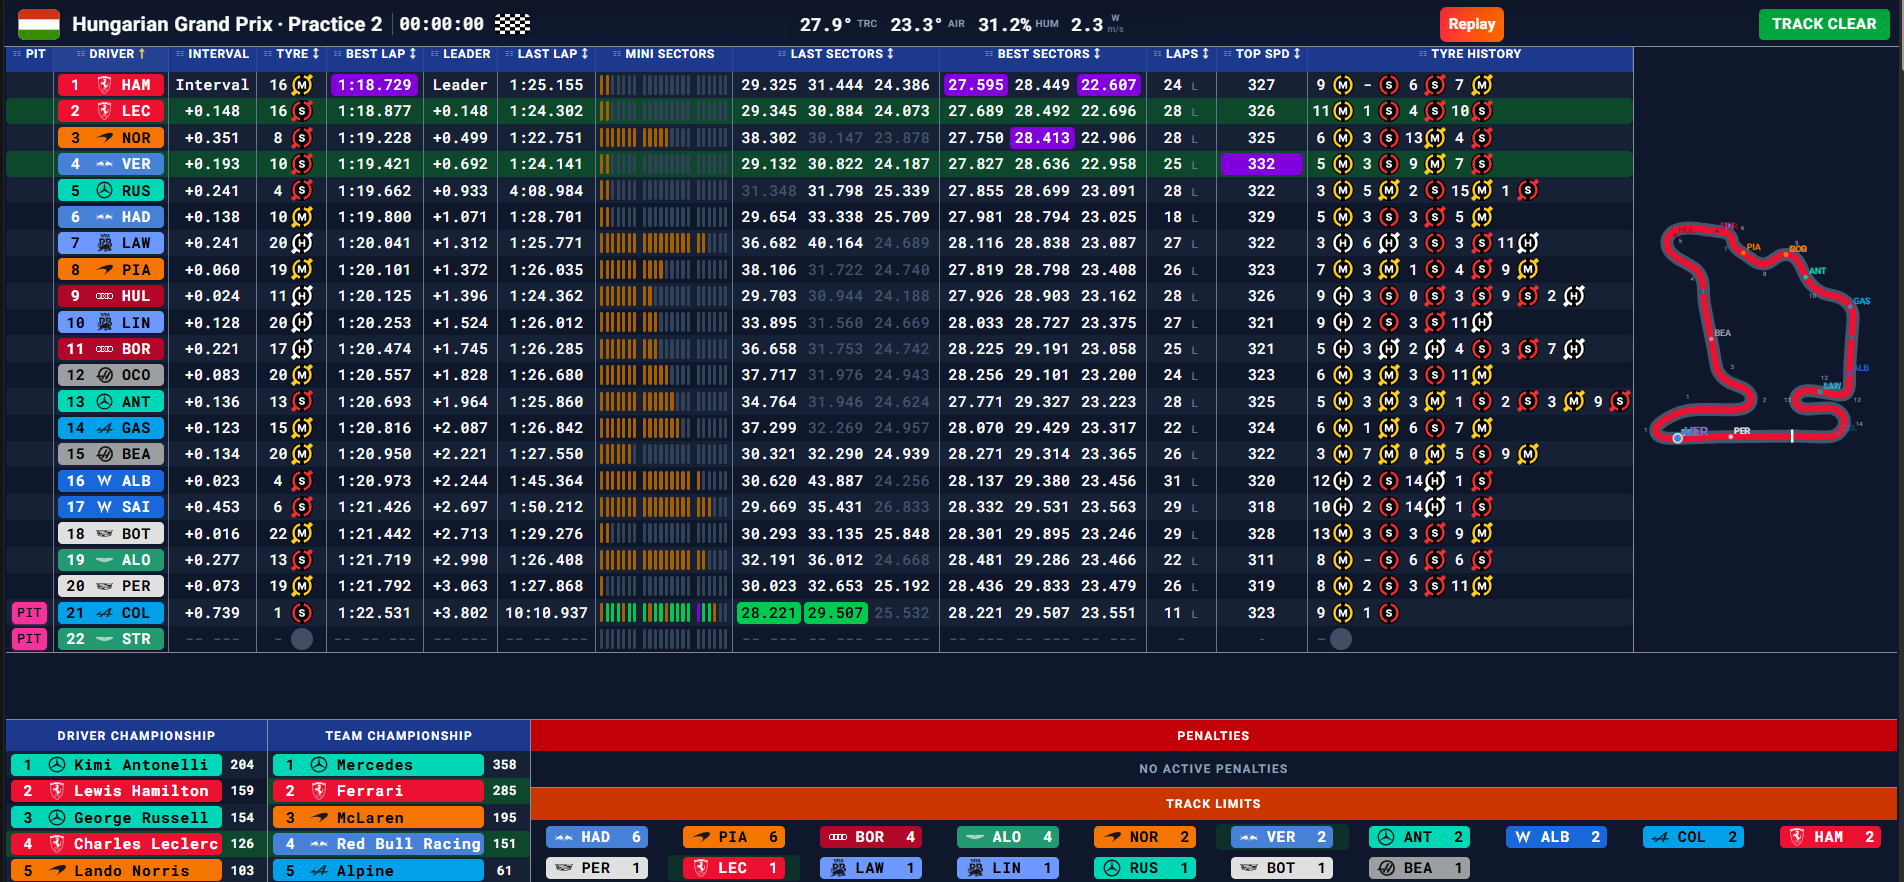Click the 31.2% humidity reading
1904x882 pixels.
1004,24
